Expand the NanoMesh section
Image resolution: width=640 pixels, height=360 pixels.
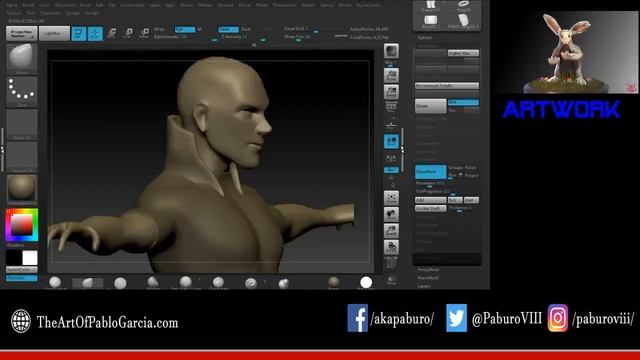428,278
